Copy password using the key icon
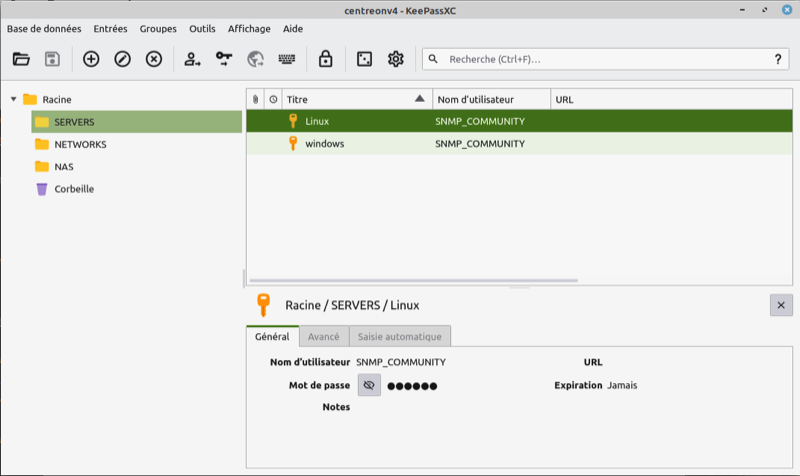The width and height of the screenshot is (800, 476). click(x=224, y=59)
